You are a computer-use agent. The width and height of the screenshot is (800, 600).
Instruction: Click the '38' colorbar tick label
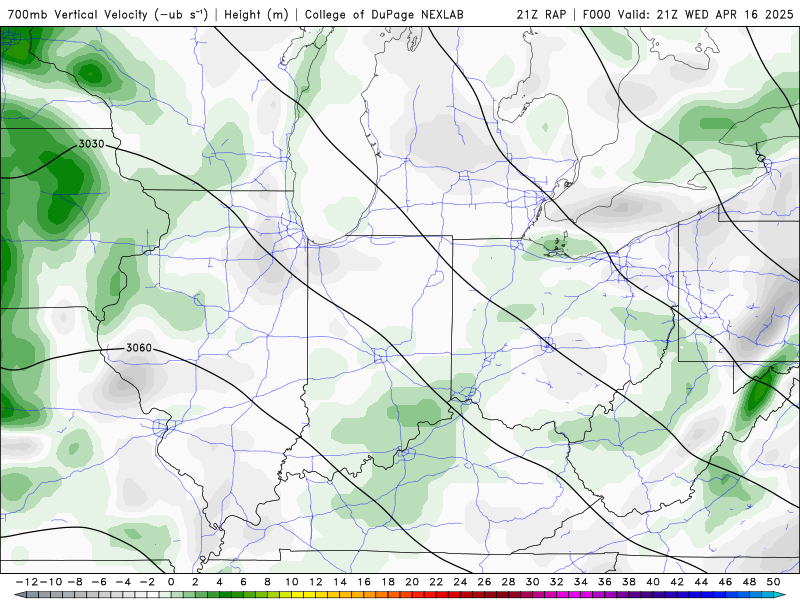click(x=629, y=582)
